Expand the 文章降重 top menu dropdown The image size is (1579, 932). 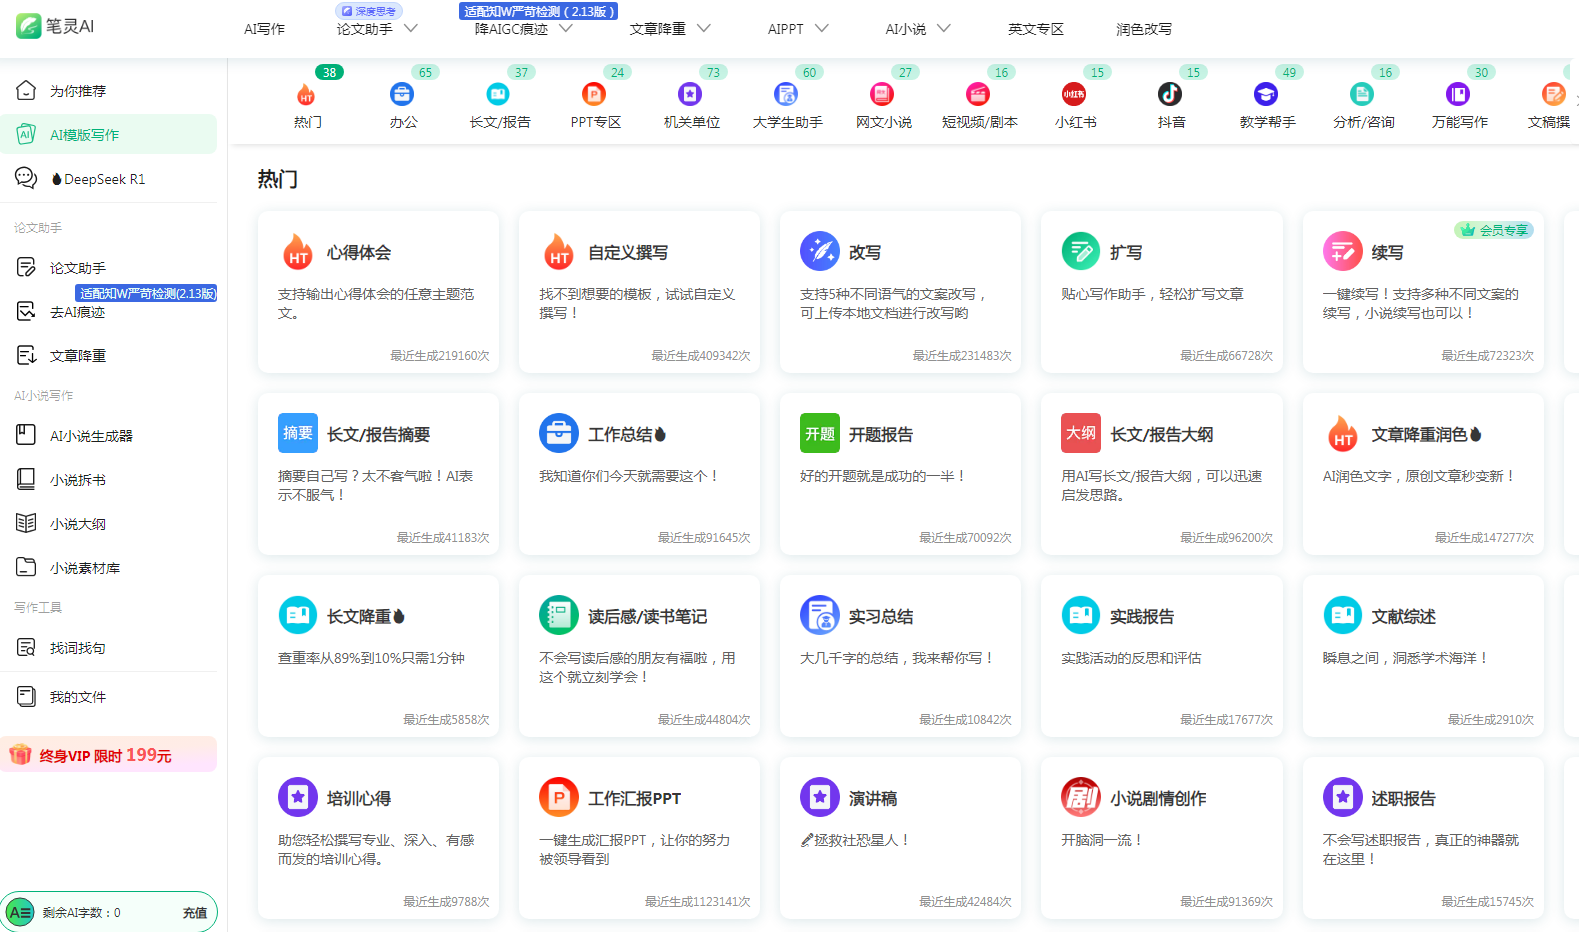pos(704,29)
